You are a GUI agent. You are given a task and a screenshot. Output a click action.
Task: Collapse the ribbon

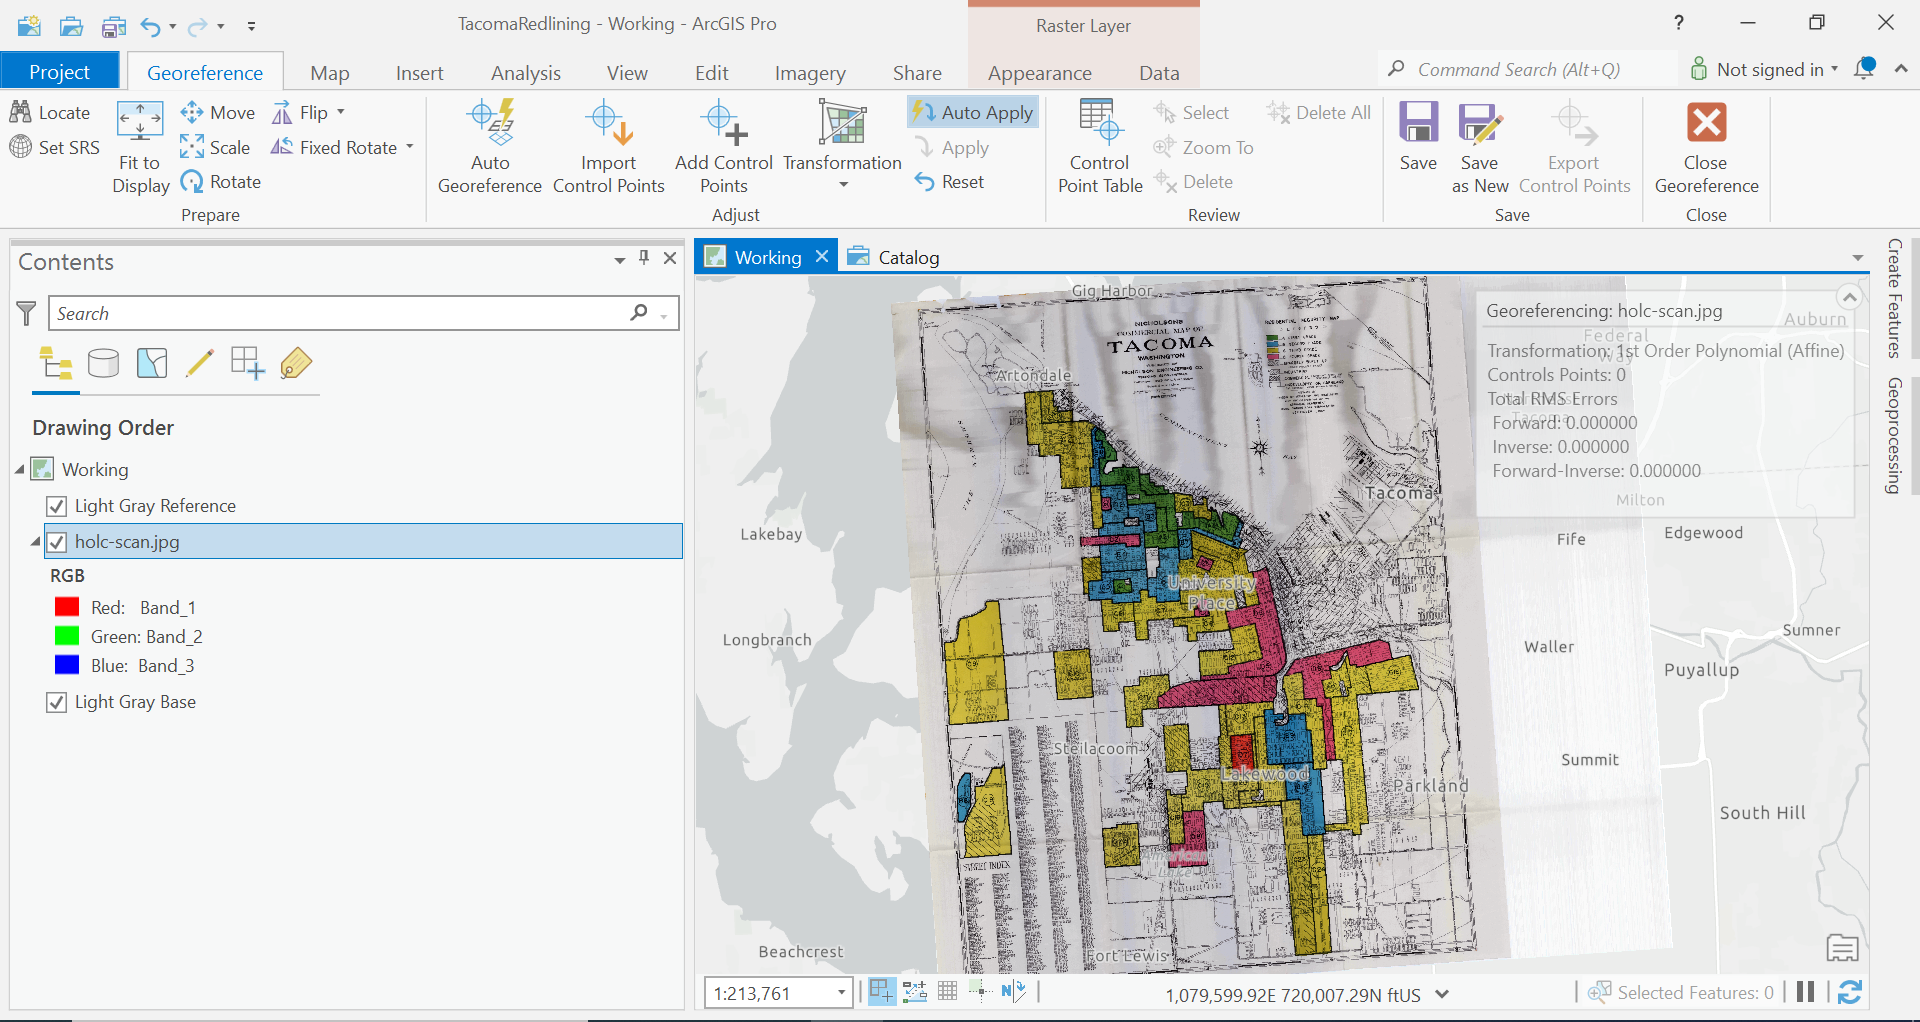pyautogui.click(x=1901, y=69)
